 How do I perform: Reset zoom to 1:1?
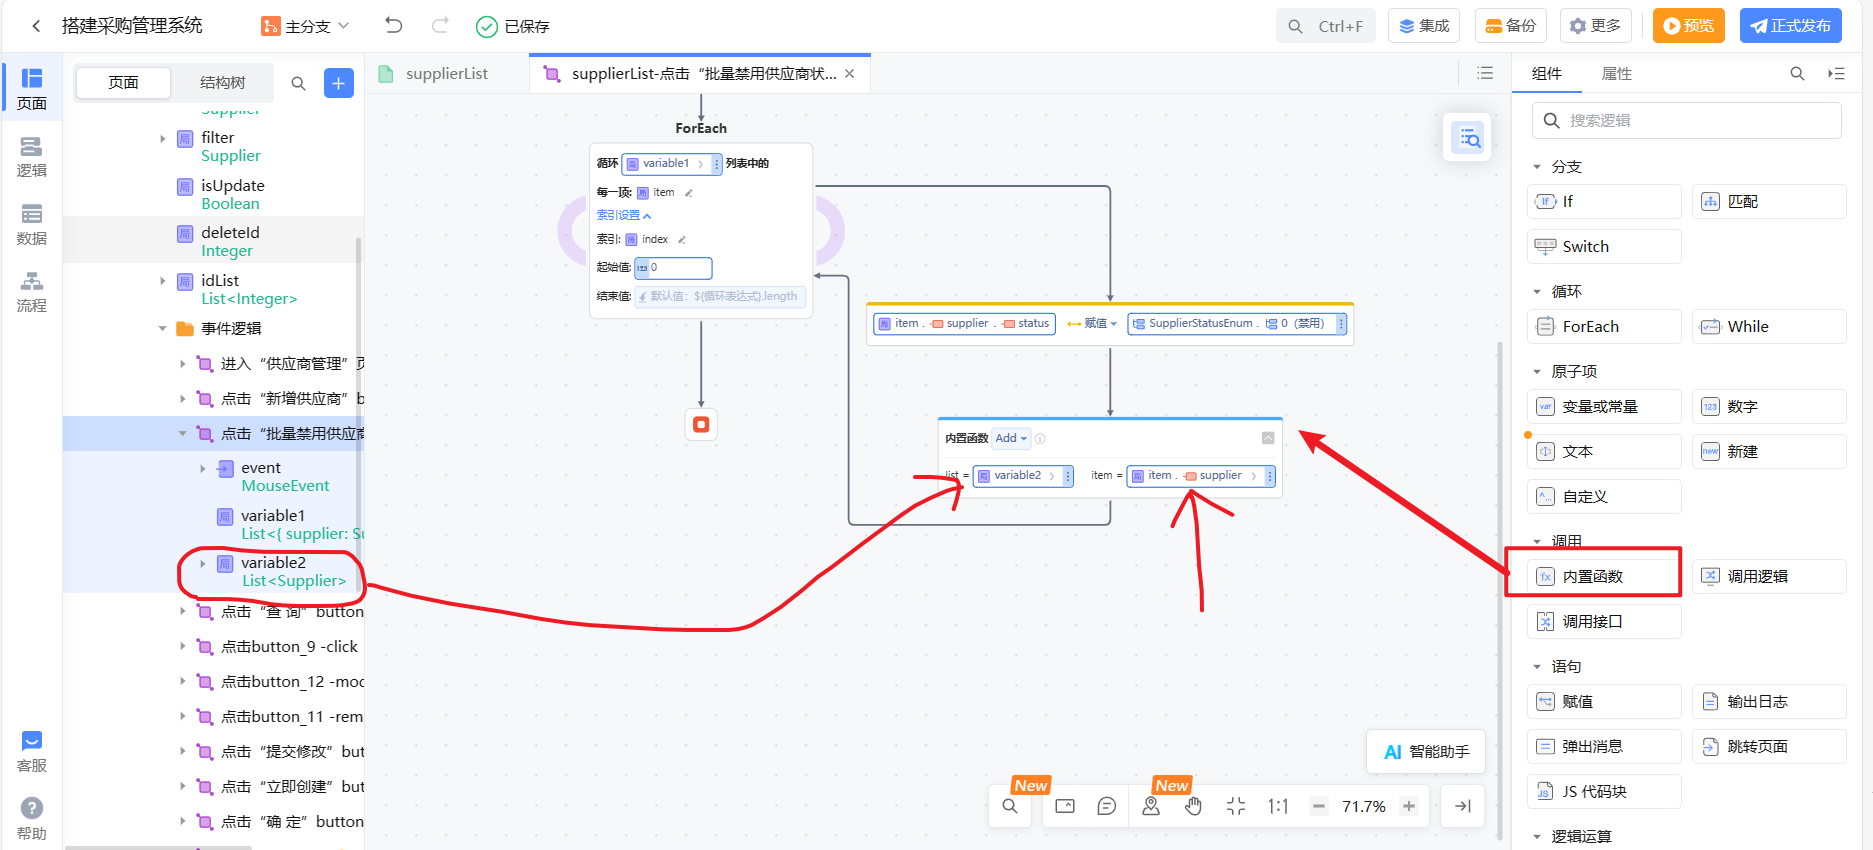[x=1278, y=806]
